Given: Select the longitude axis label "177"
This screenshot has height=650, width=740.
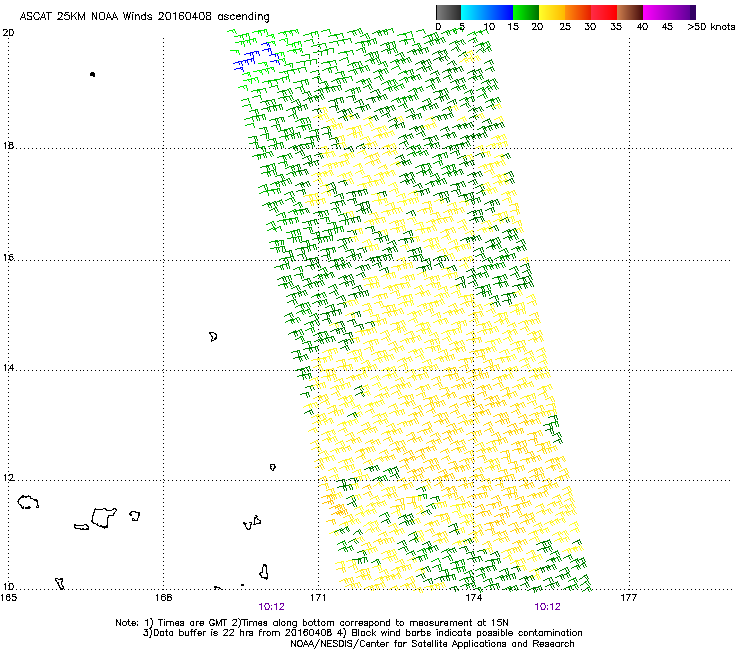Looking at the screenshot, I should click(628, 598).
